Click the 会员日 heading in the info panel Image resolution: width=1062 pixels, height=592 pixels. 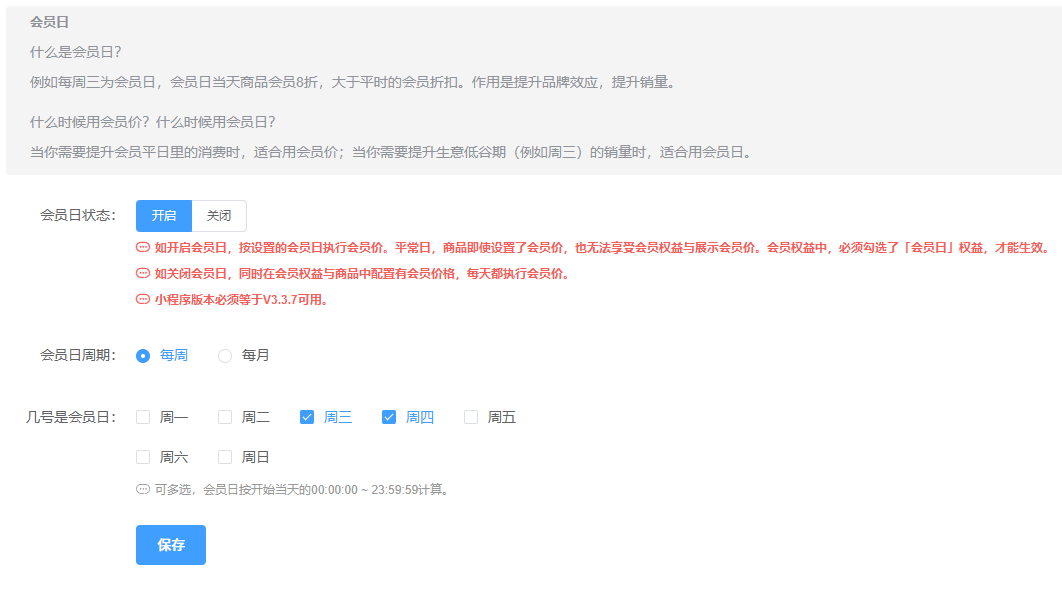[x=50, y=22]
